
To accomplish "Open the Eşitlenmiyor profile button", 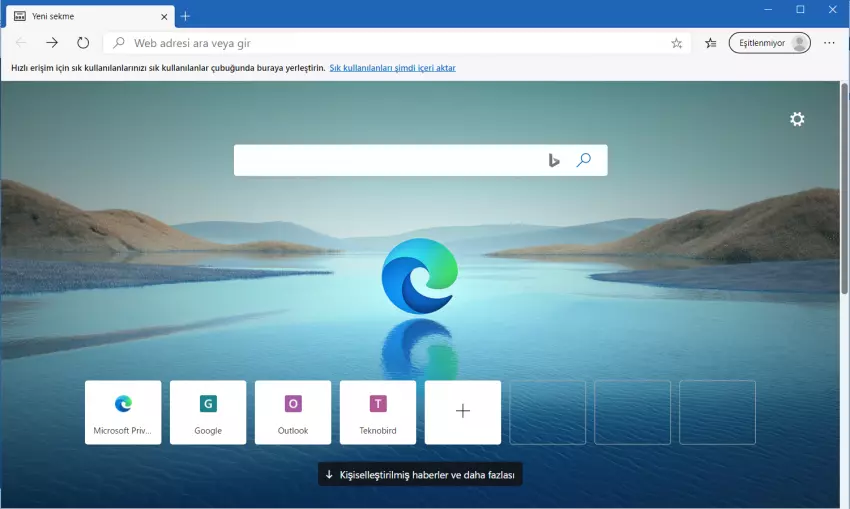I will point(768,43).
